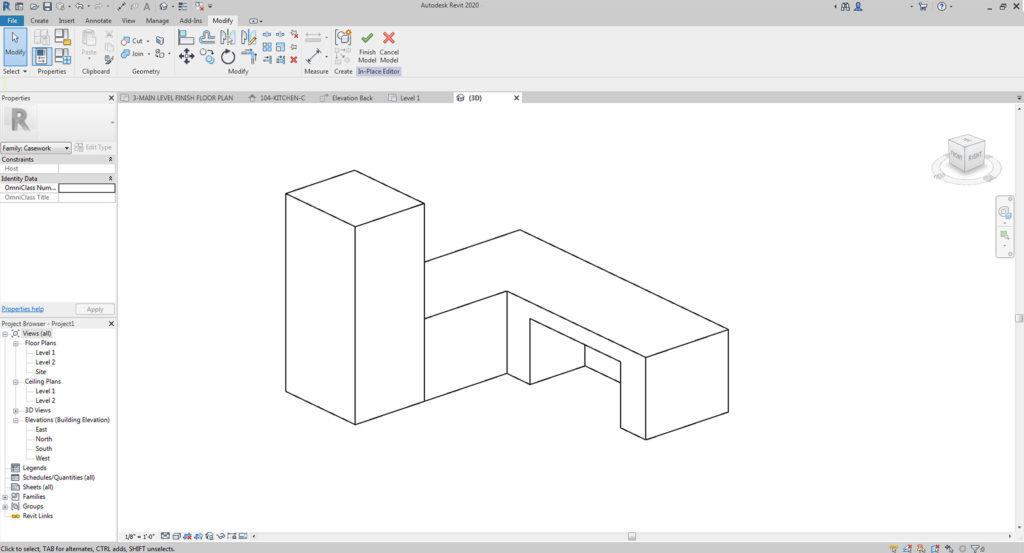Toggle the Properties palette button in ribbon
The width and height of the screenshot is (1024, 553).
pyautogui.click(x=41, y=56)
